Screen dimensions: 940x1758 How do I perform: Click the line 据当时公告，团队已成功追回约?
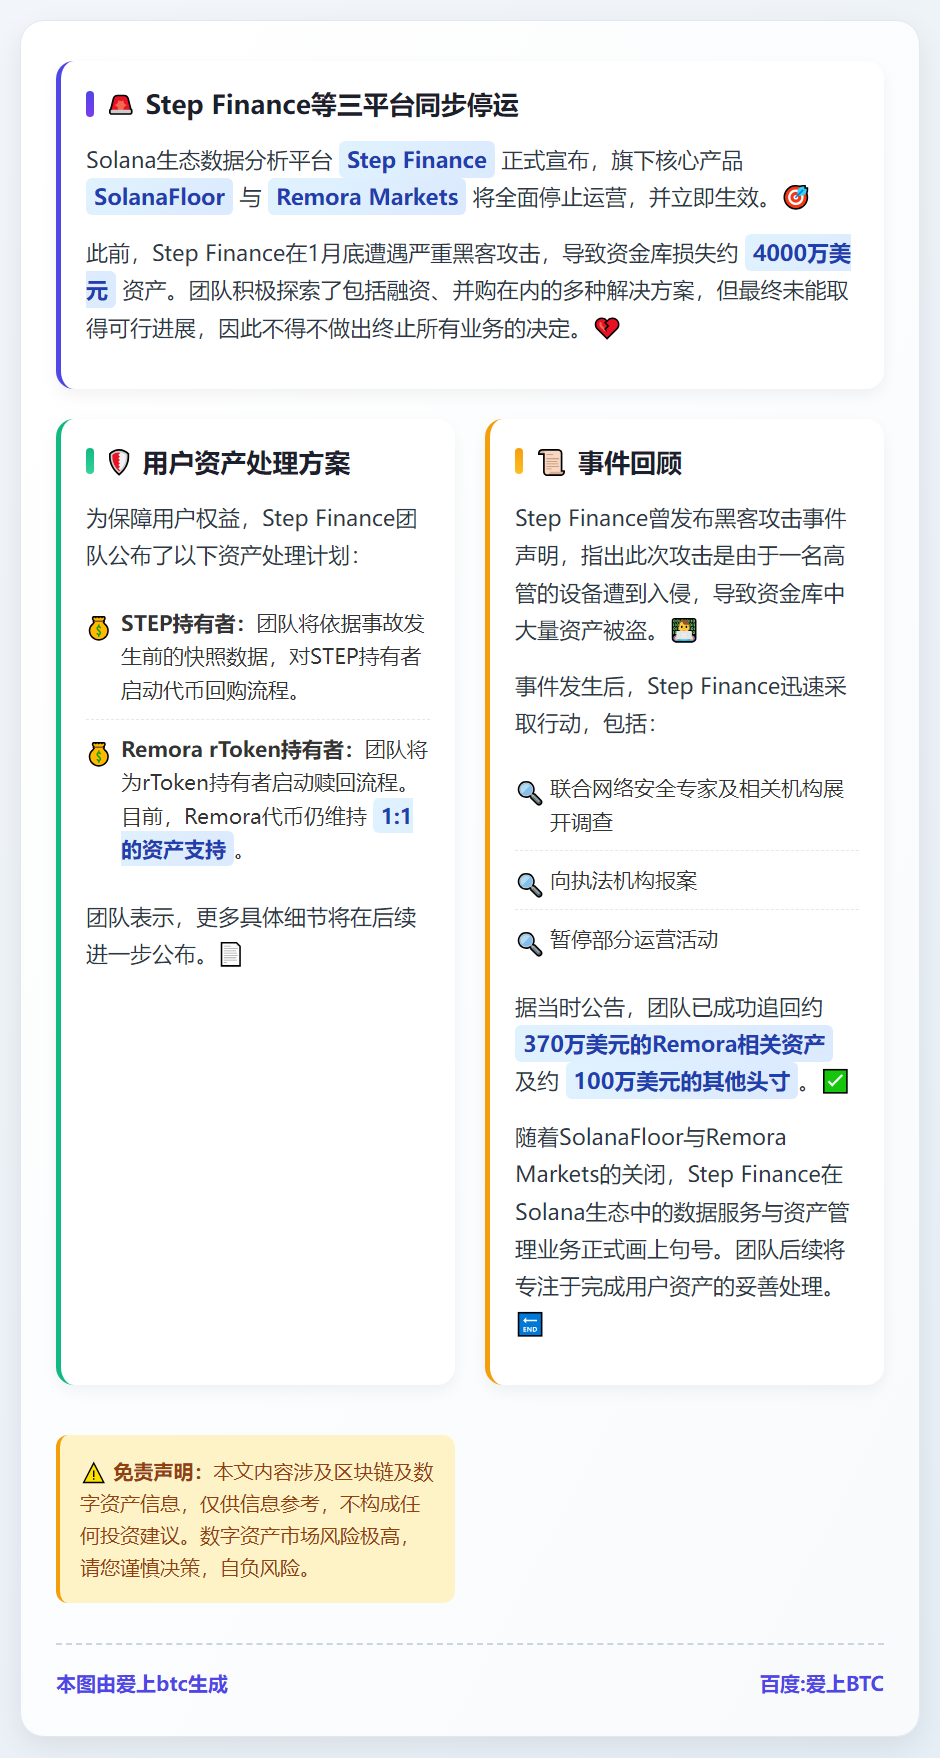coord(669,1007)
